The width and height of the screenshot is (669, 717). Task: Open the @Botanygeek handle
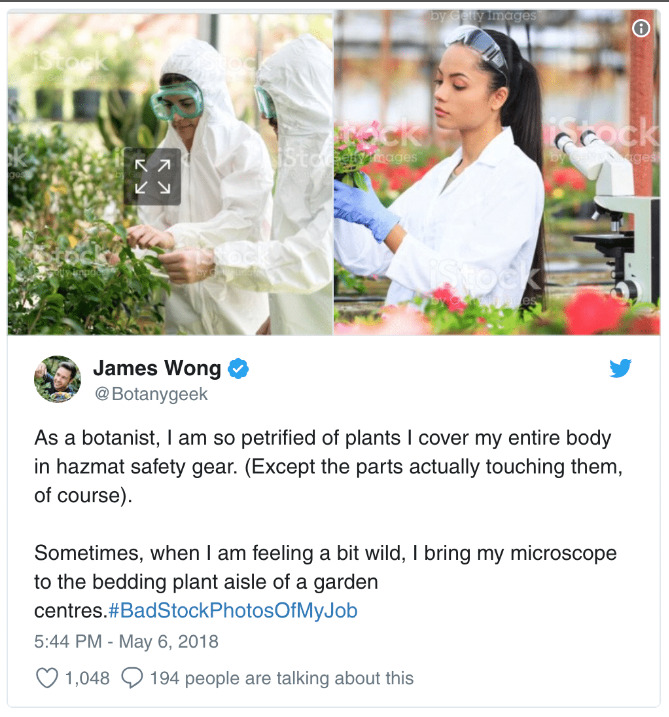tap(151, 394)
